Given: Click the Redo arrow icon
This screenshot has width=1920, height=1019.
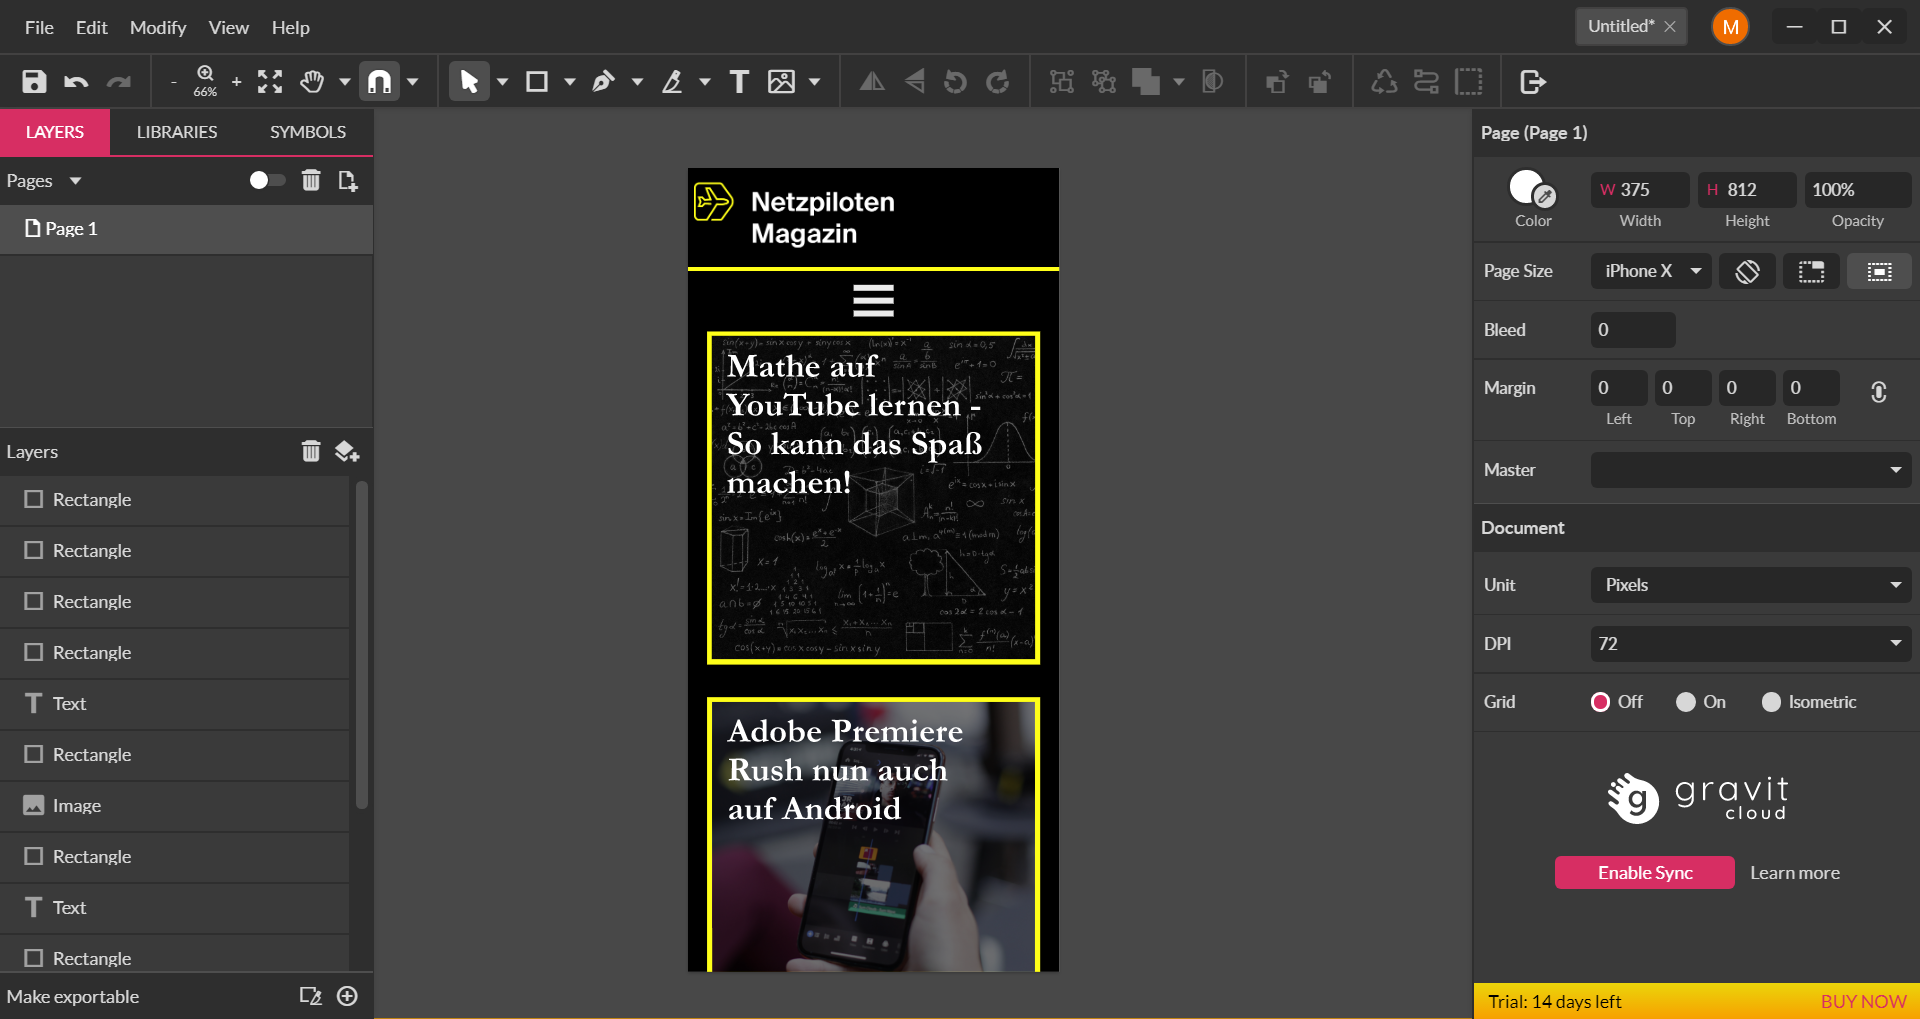Looking at the screenshot, I should [119, 81].
